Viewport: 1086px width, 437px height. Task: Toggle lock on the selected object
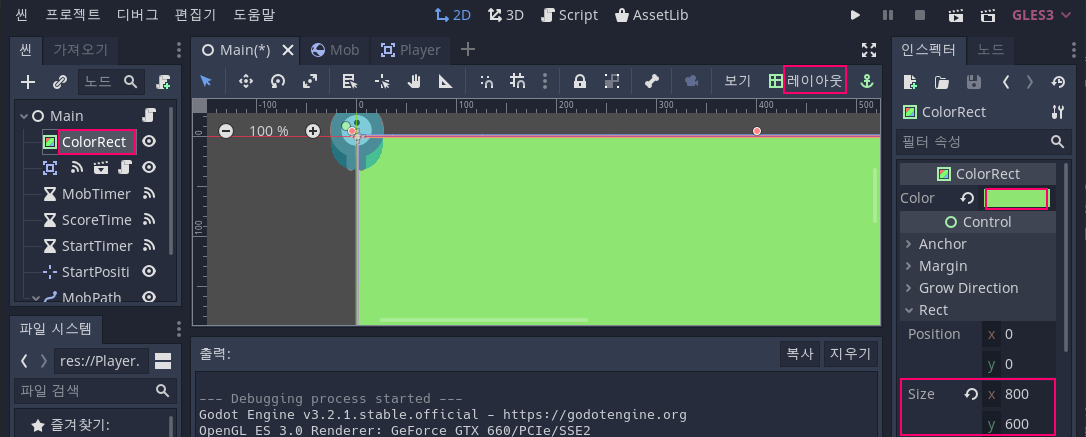pyautogui.click(x=580, y=81)
